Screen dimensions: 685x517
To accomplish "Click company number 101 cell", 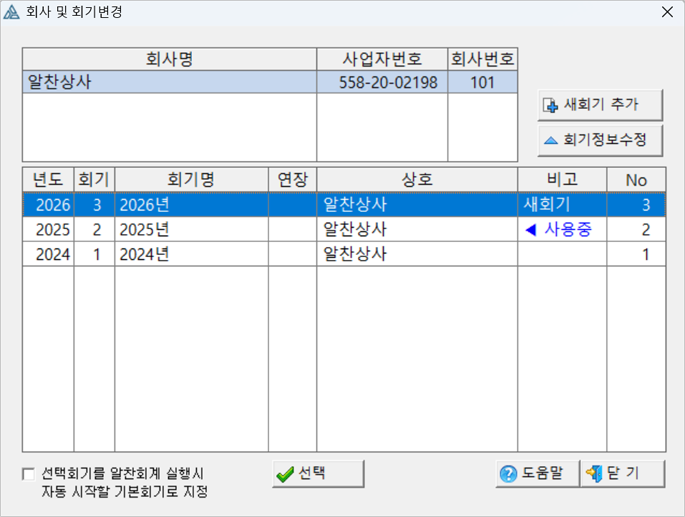I will pyautogui.click(x=482, y=82).
